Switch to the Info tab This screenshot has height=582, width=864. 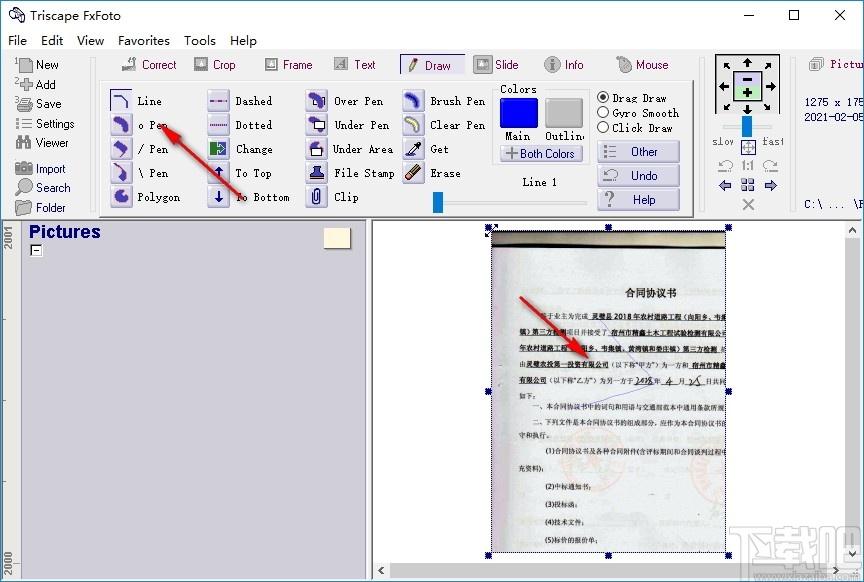(564, 65)
